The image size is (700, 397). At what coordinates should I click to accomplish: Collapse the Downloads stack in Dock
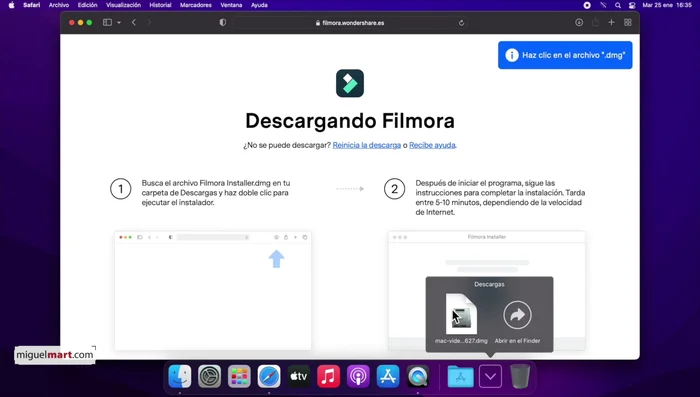click(490, 376)
